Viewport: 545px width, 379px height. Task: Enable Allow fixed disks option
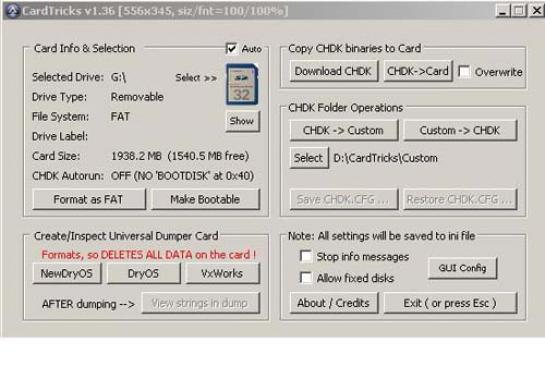point(306,278)
